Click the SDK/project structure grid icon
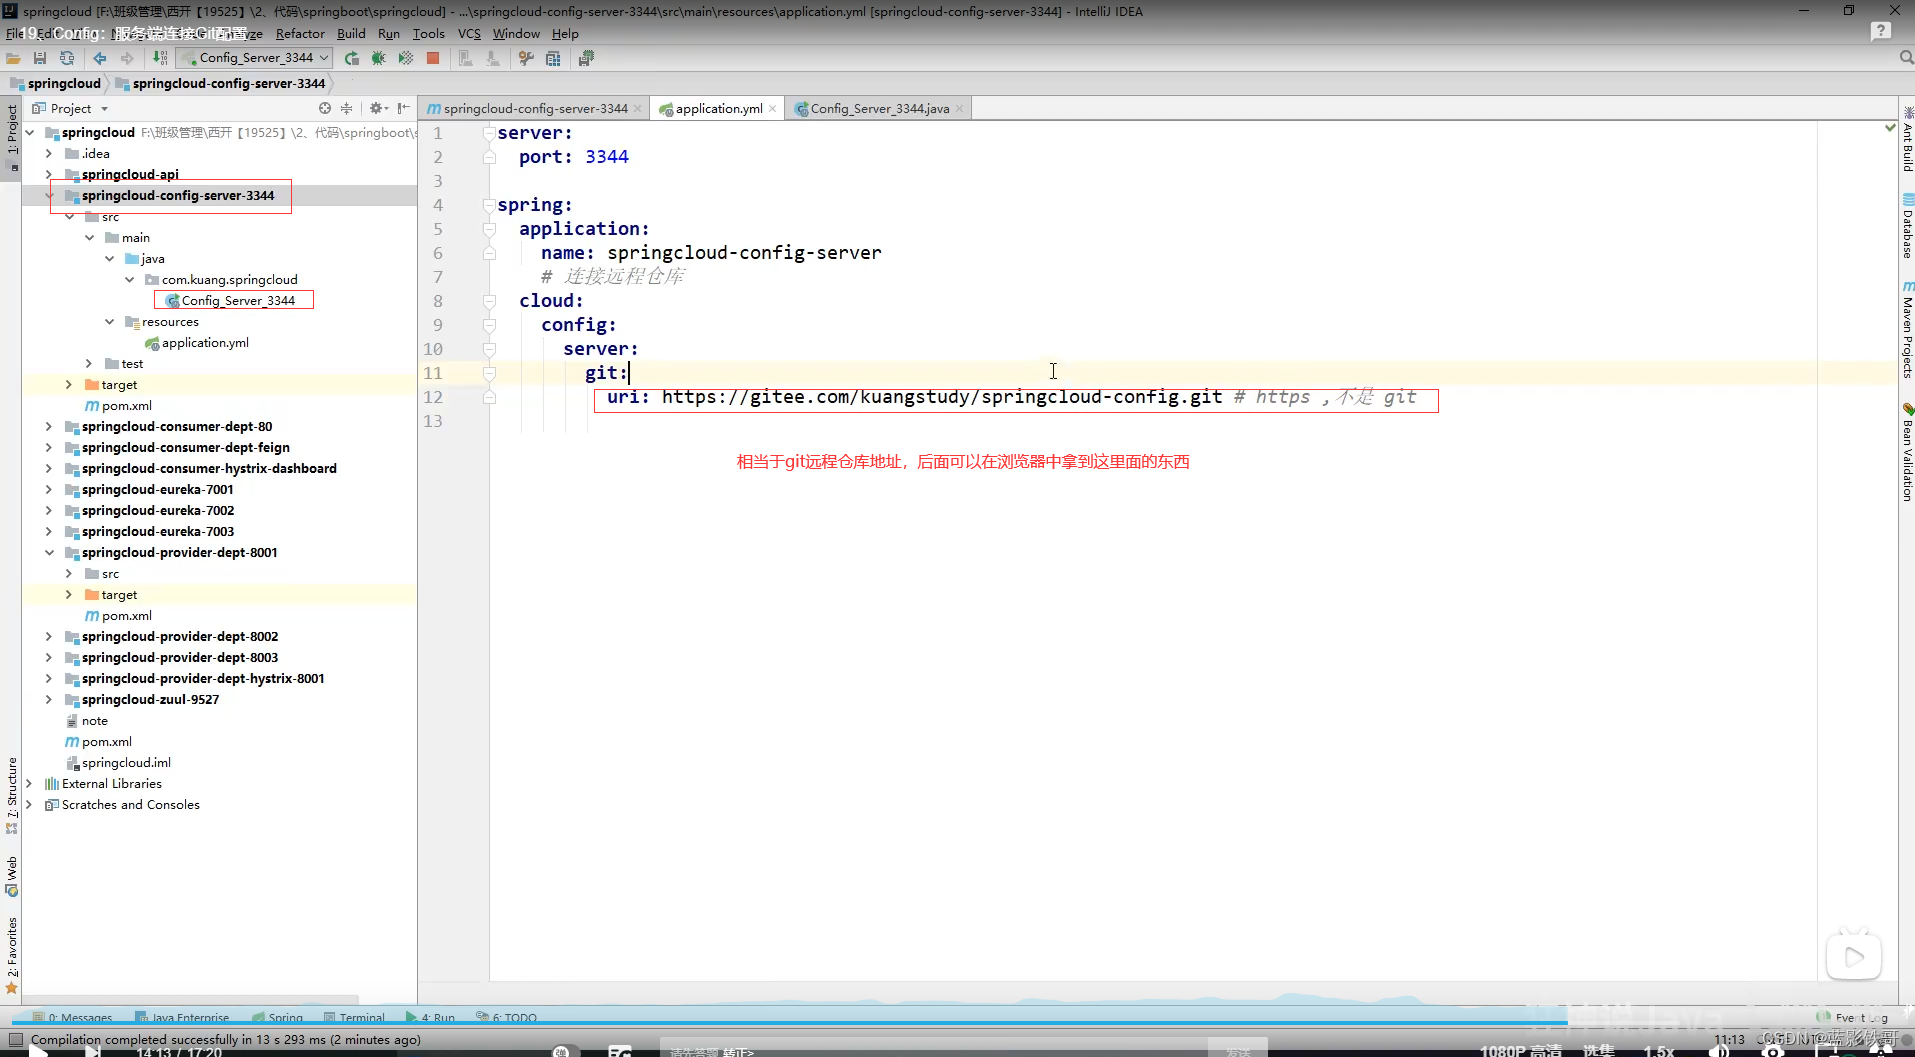This screenshot has height=1057, width=1915. [x=553, y=58]
